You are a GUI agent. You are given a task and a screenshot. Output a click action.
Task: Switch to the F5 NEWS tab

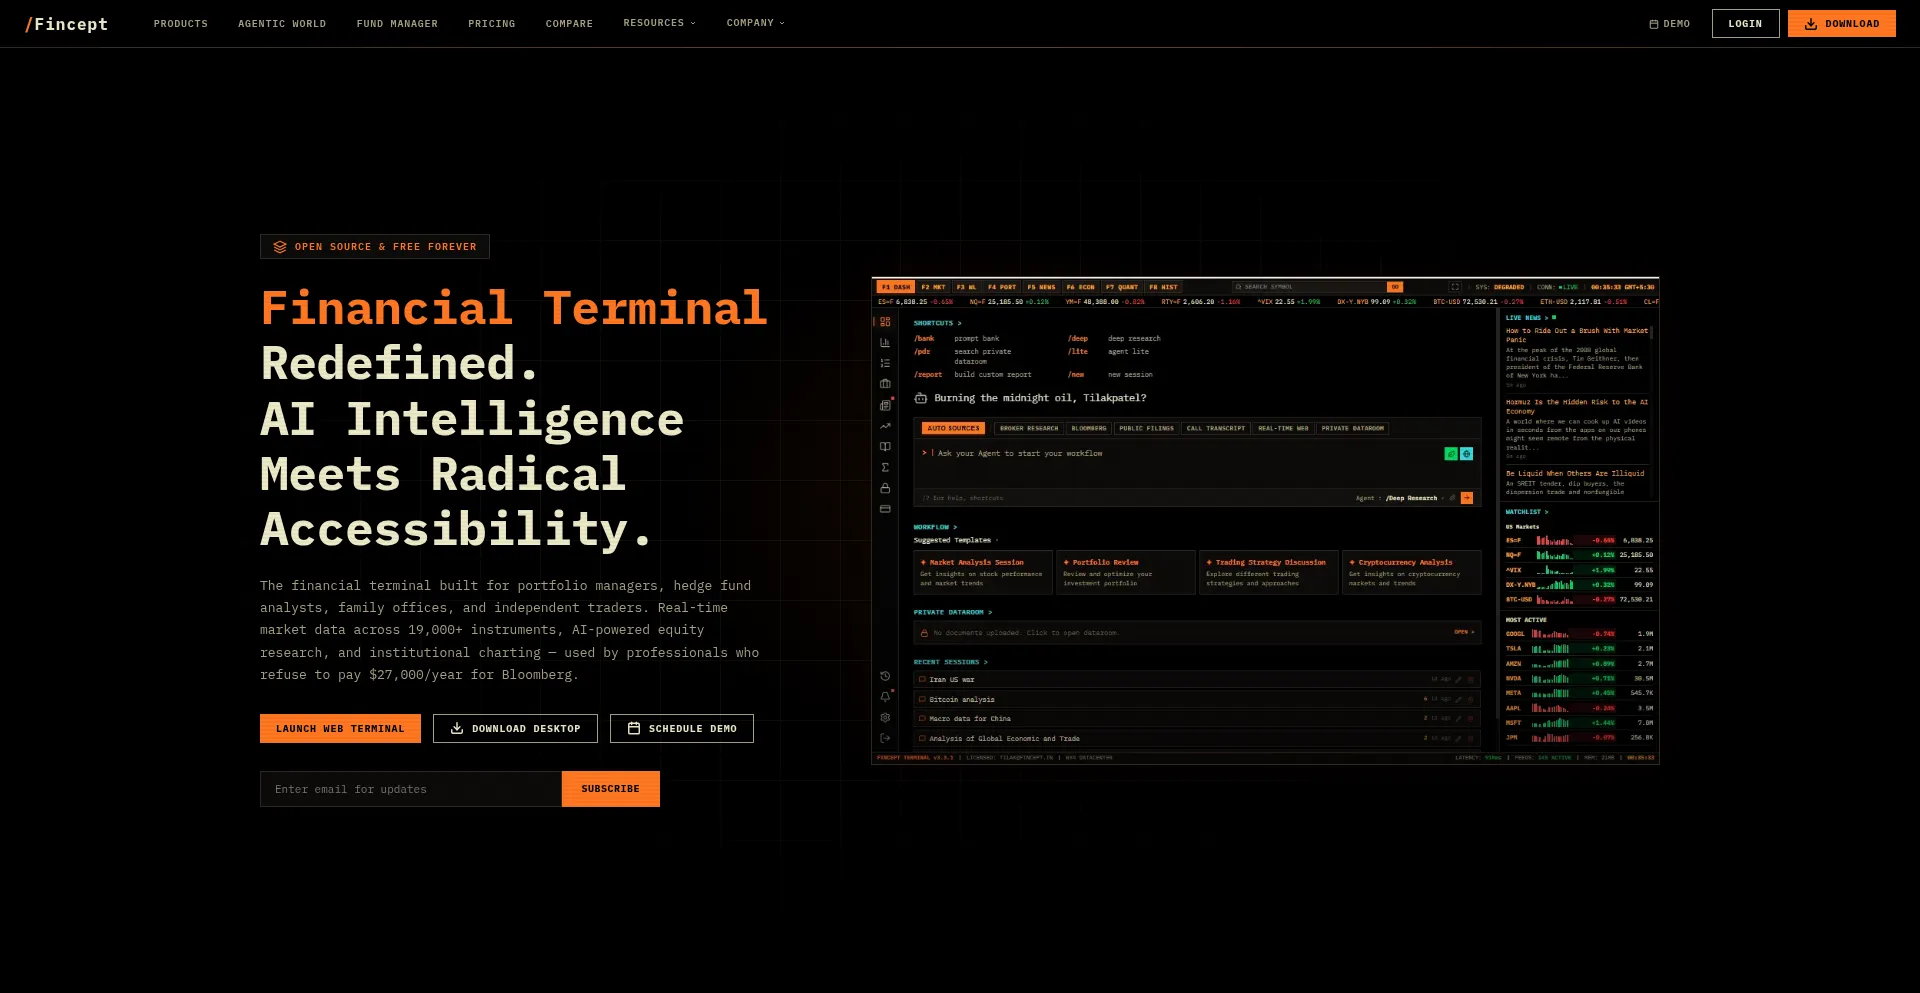[1041, 287]
